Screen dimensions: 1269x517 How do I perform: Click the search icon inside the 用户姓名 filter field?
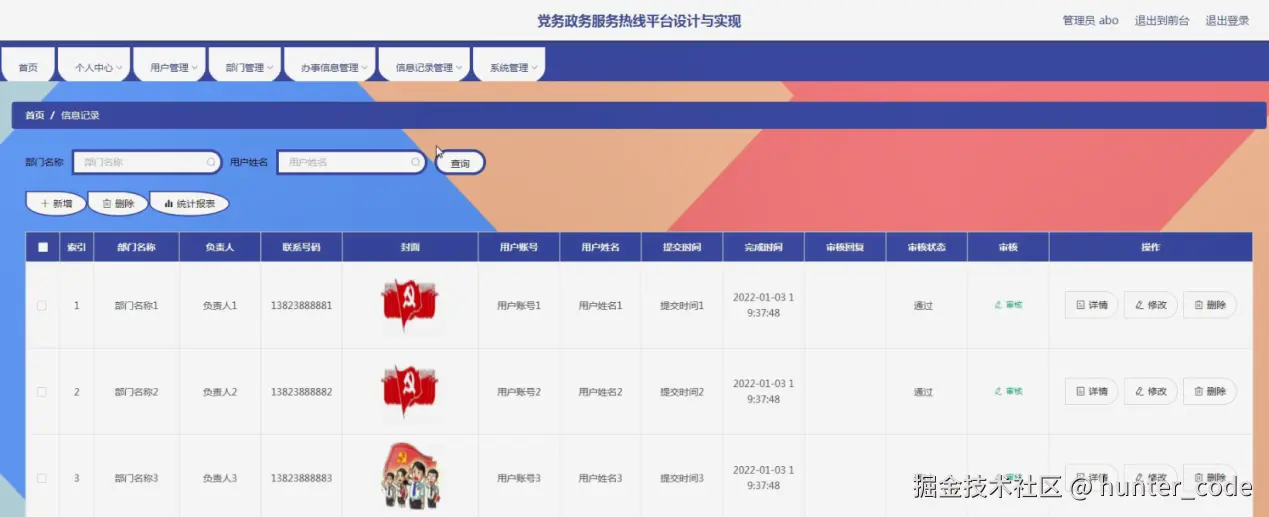tap(416, 162)
